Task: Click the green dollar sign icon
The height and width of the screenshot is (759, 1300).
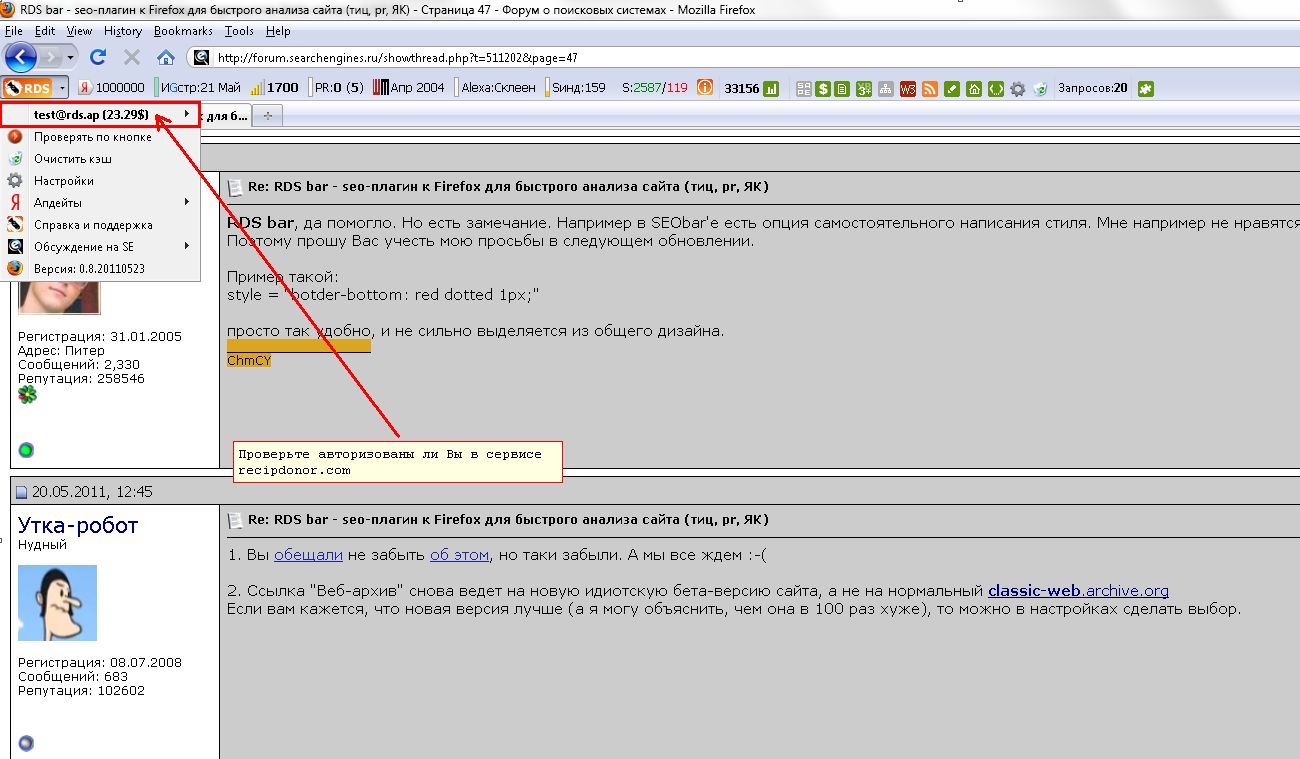Action: 823,88
